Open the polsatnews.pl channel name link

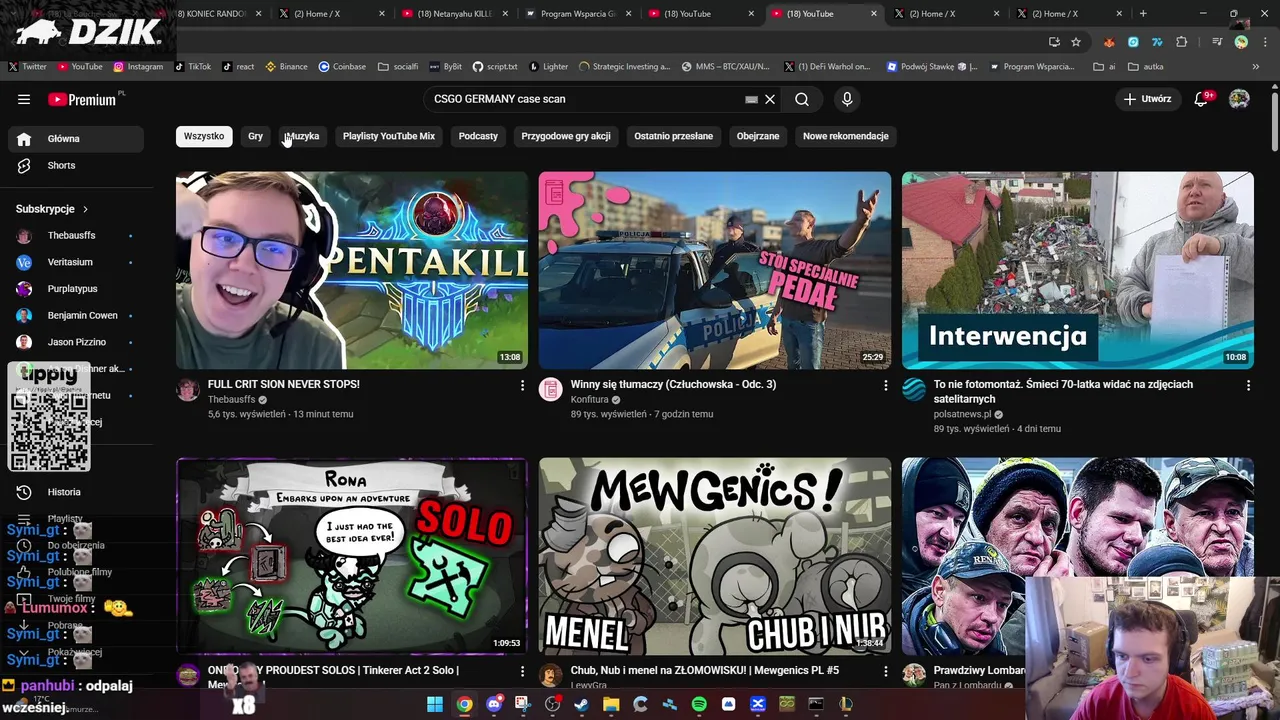pyautogui.click(x=962, y=414)
